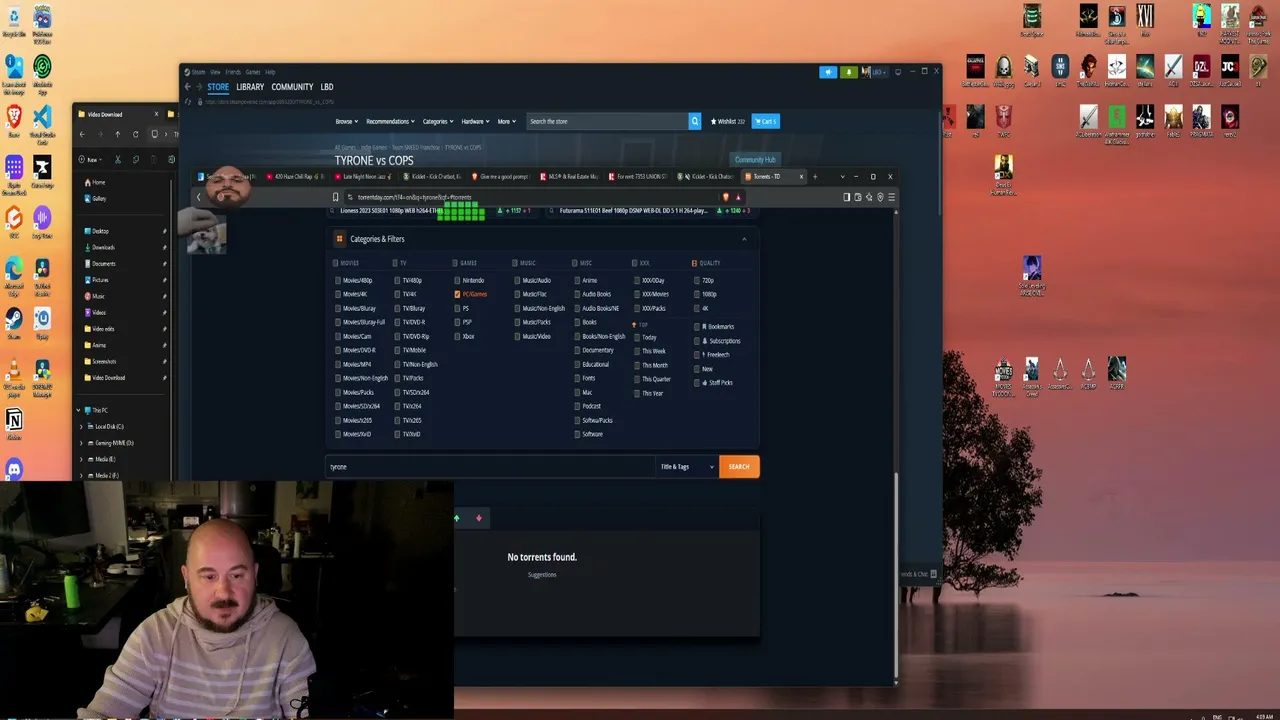Open the Title & Tags search scope dropdown

coord(686,467)
